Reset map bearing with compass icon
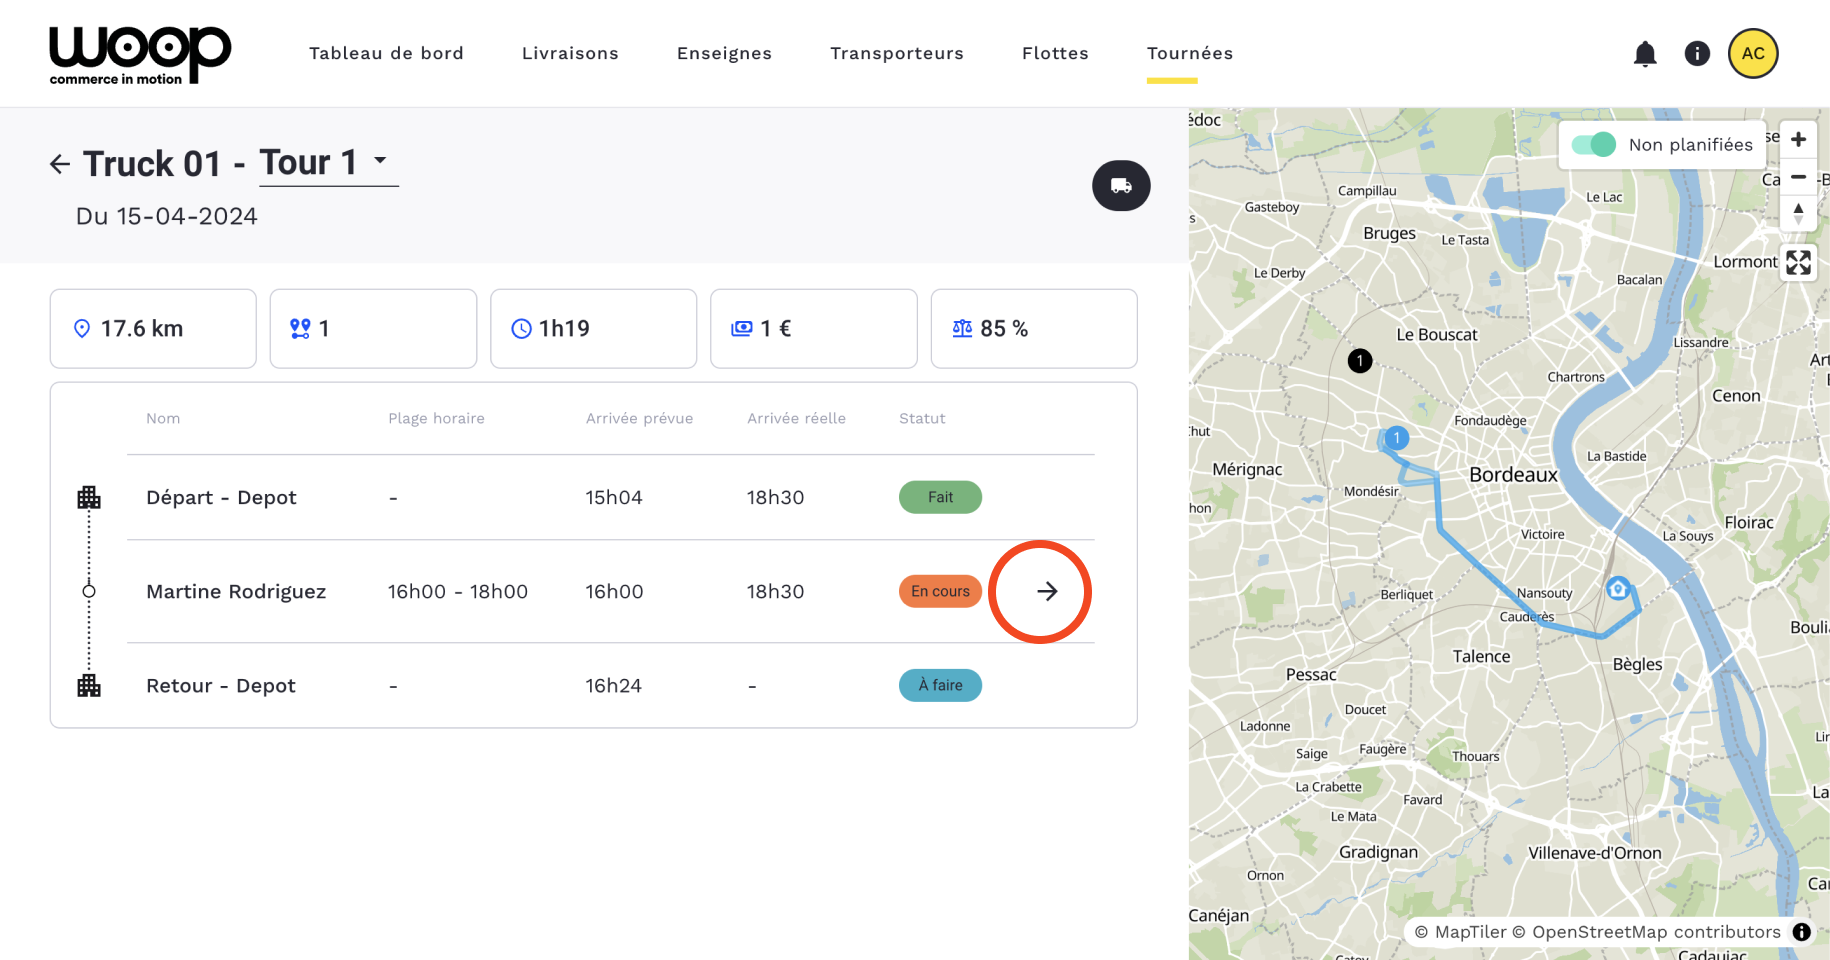 point(1798,213)
